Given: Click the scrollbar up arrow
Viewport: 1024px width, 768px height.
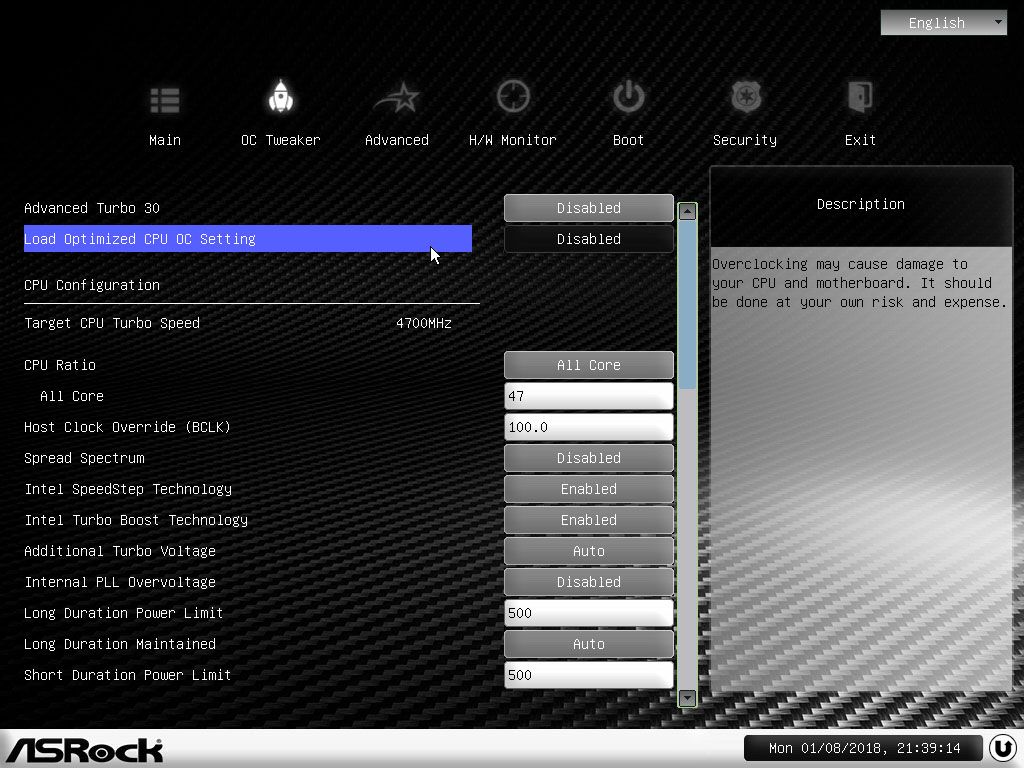Looking at the screenshot, I should 687,211.
